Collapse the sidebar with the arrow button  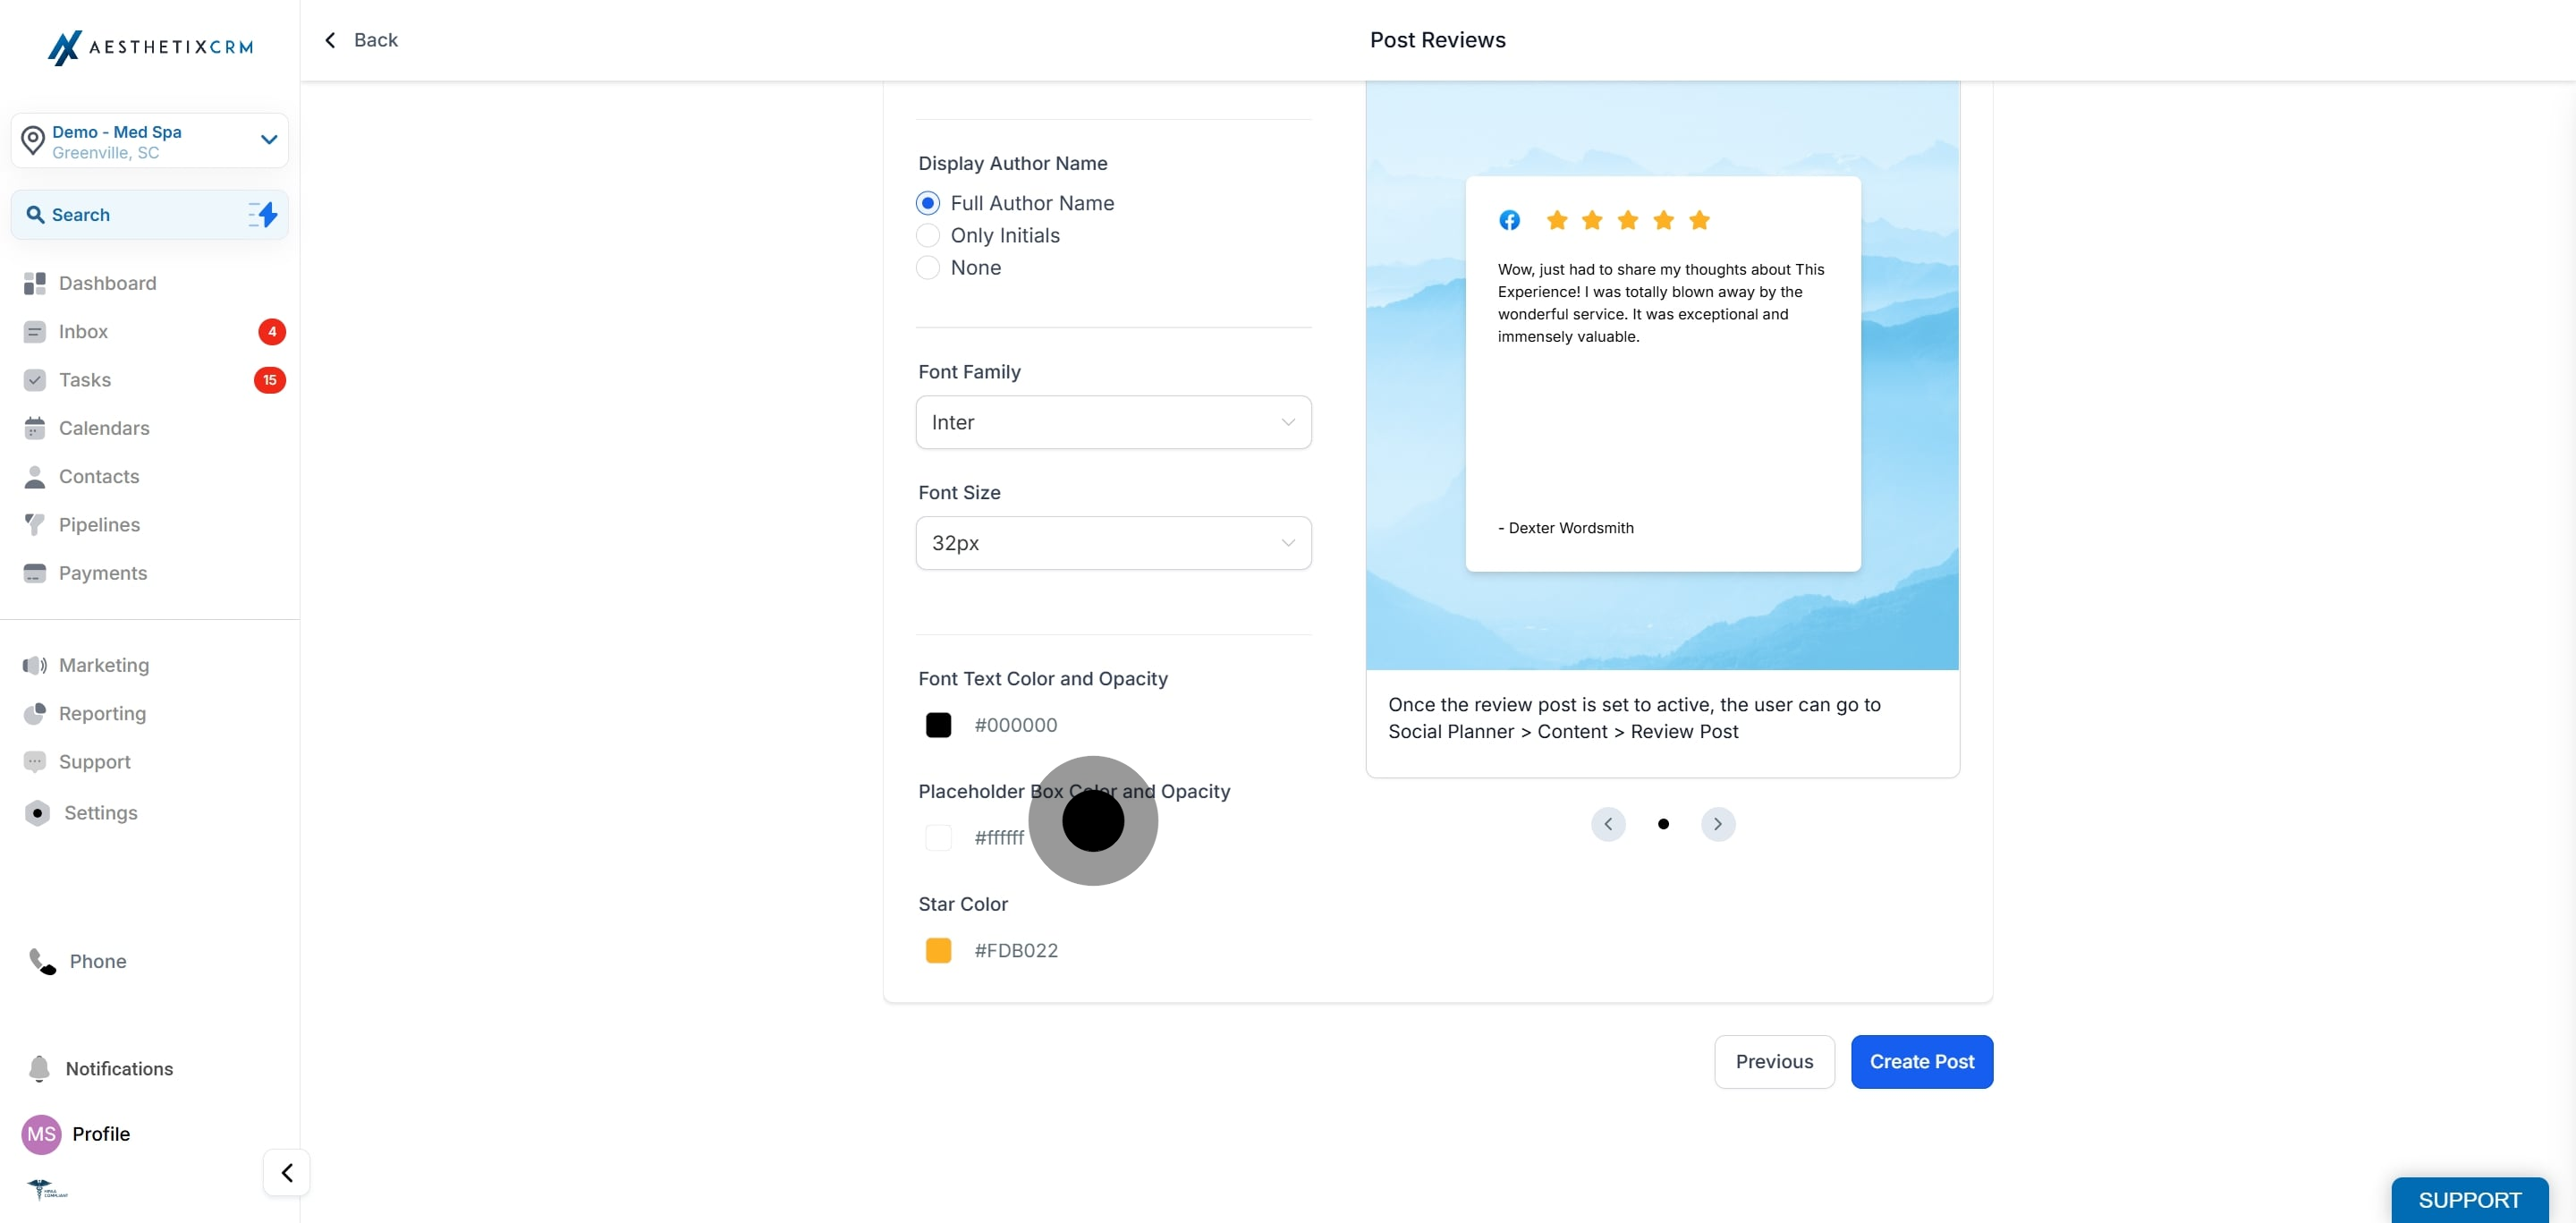pos(287,1172)
